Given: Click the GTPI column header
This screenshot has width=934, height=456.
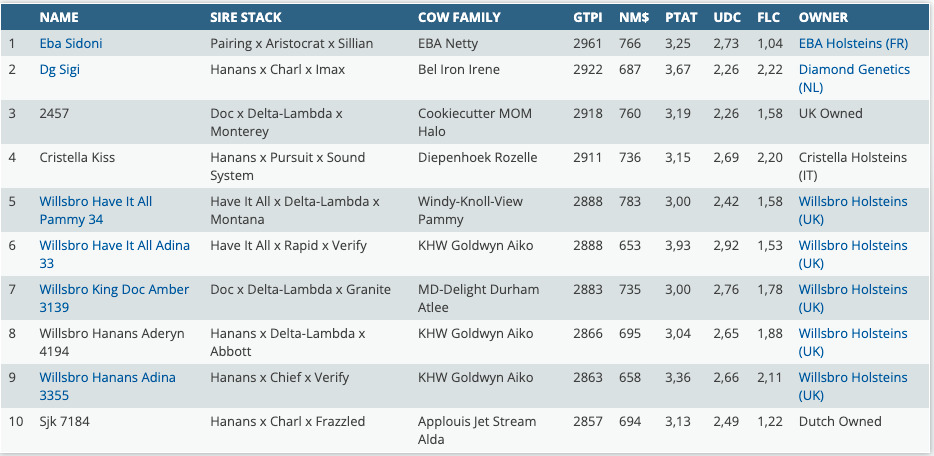Looking at the screenshot, I should tap(588, 18).
